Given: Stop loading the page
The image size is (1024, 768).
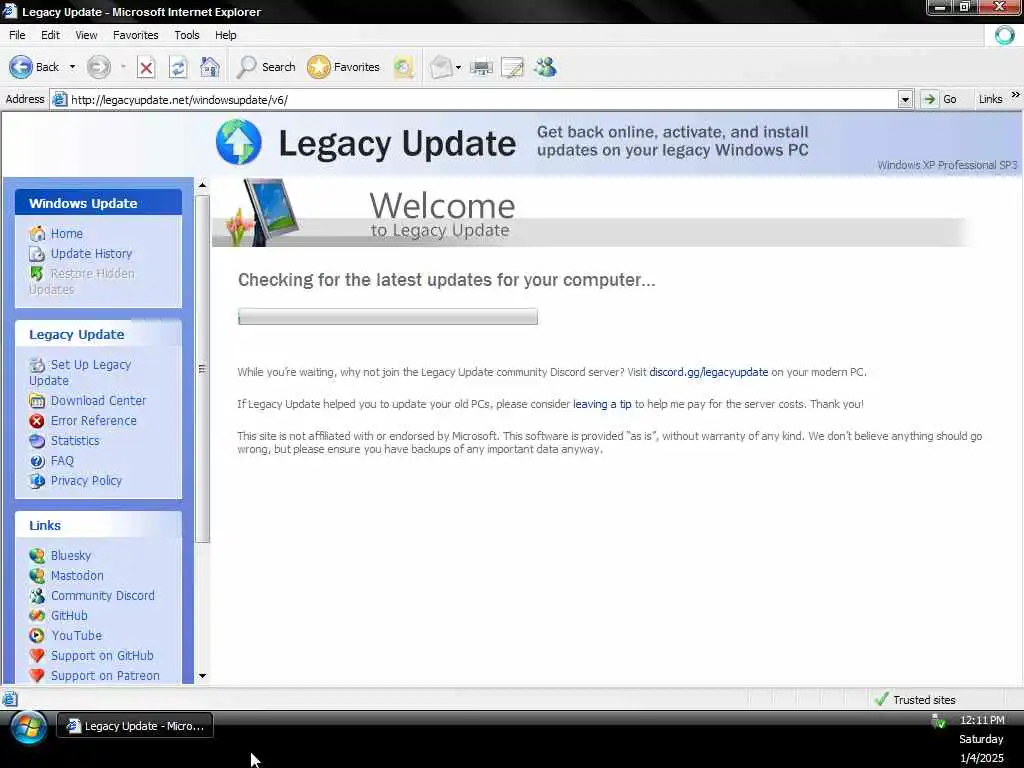Looking at the screenshot, I should (x=146, y=67).
